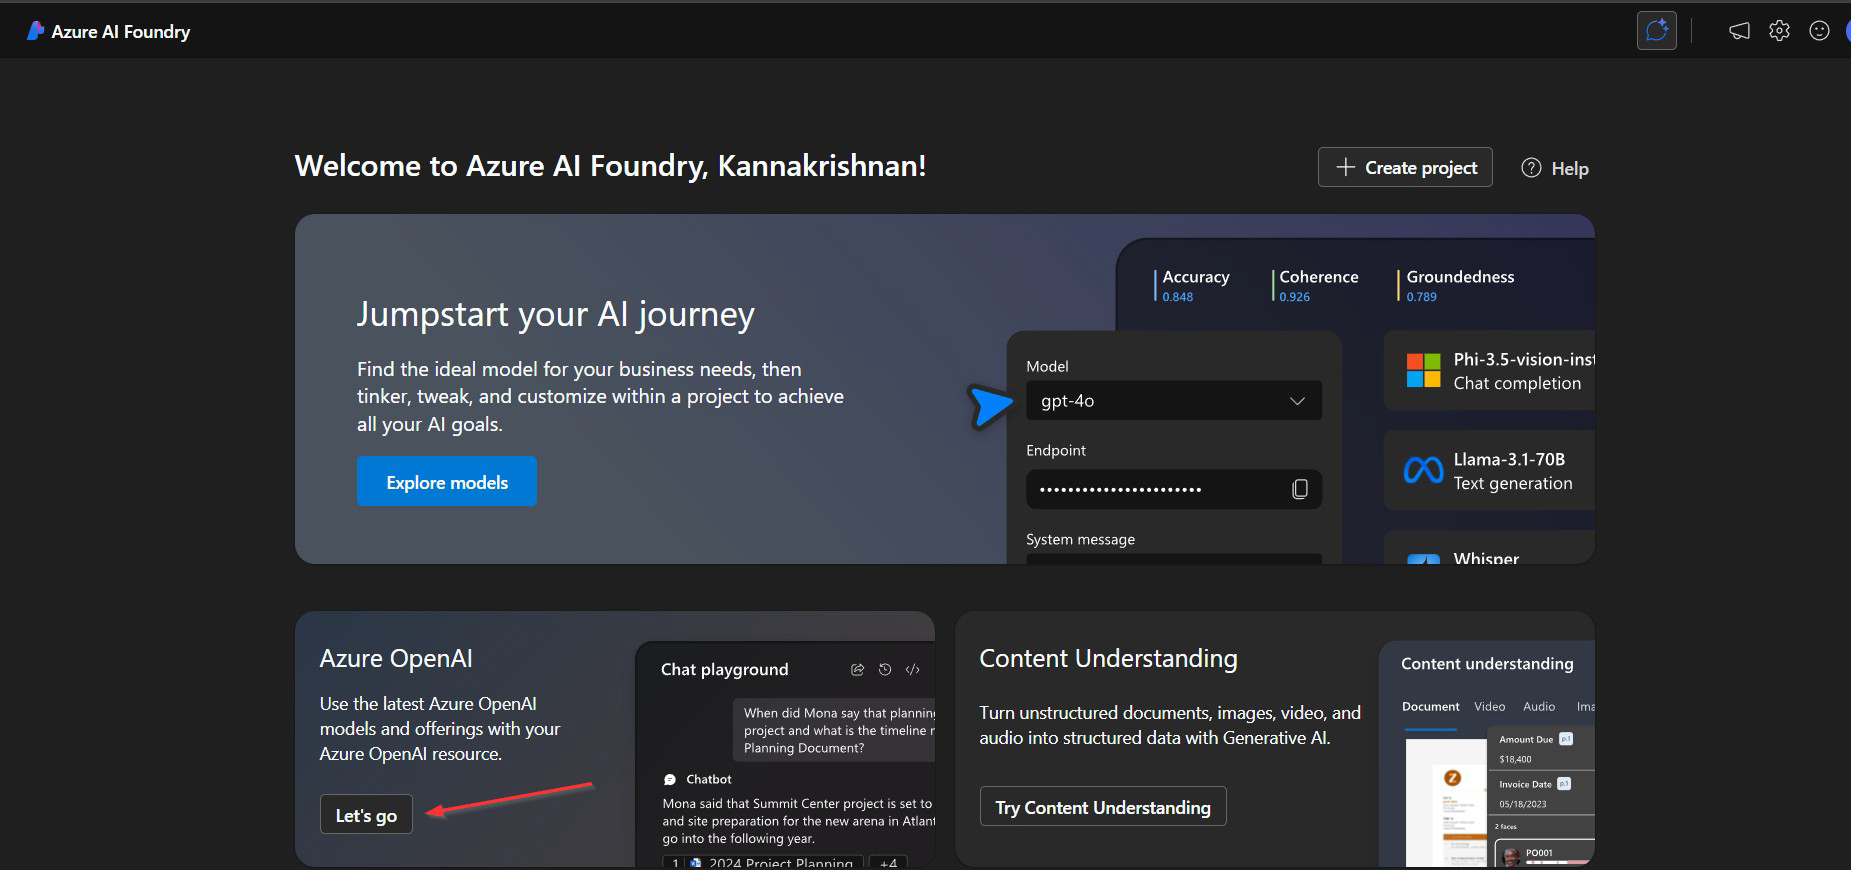The image size is (1851, 870).
Task: Click the view code icon in Chat playground
Action: coord(912,670)
